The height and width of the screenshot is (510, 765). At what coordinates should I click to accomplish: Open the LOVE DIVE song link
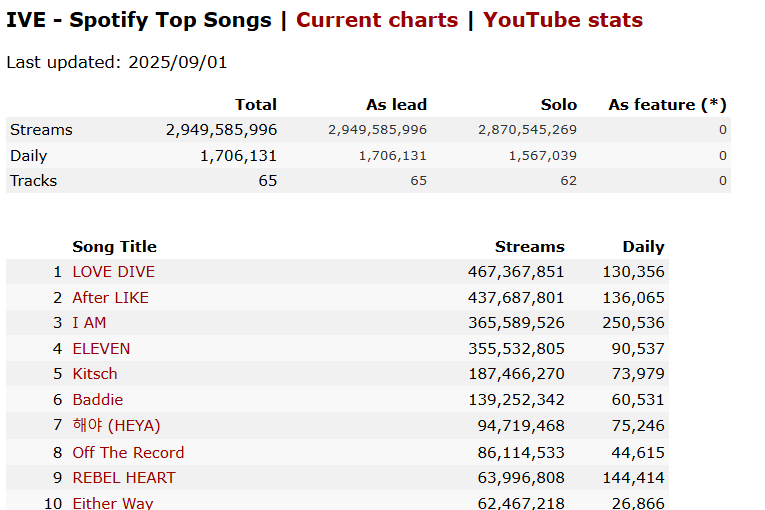pyautogui.click(x=113, y=272)
